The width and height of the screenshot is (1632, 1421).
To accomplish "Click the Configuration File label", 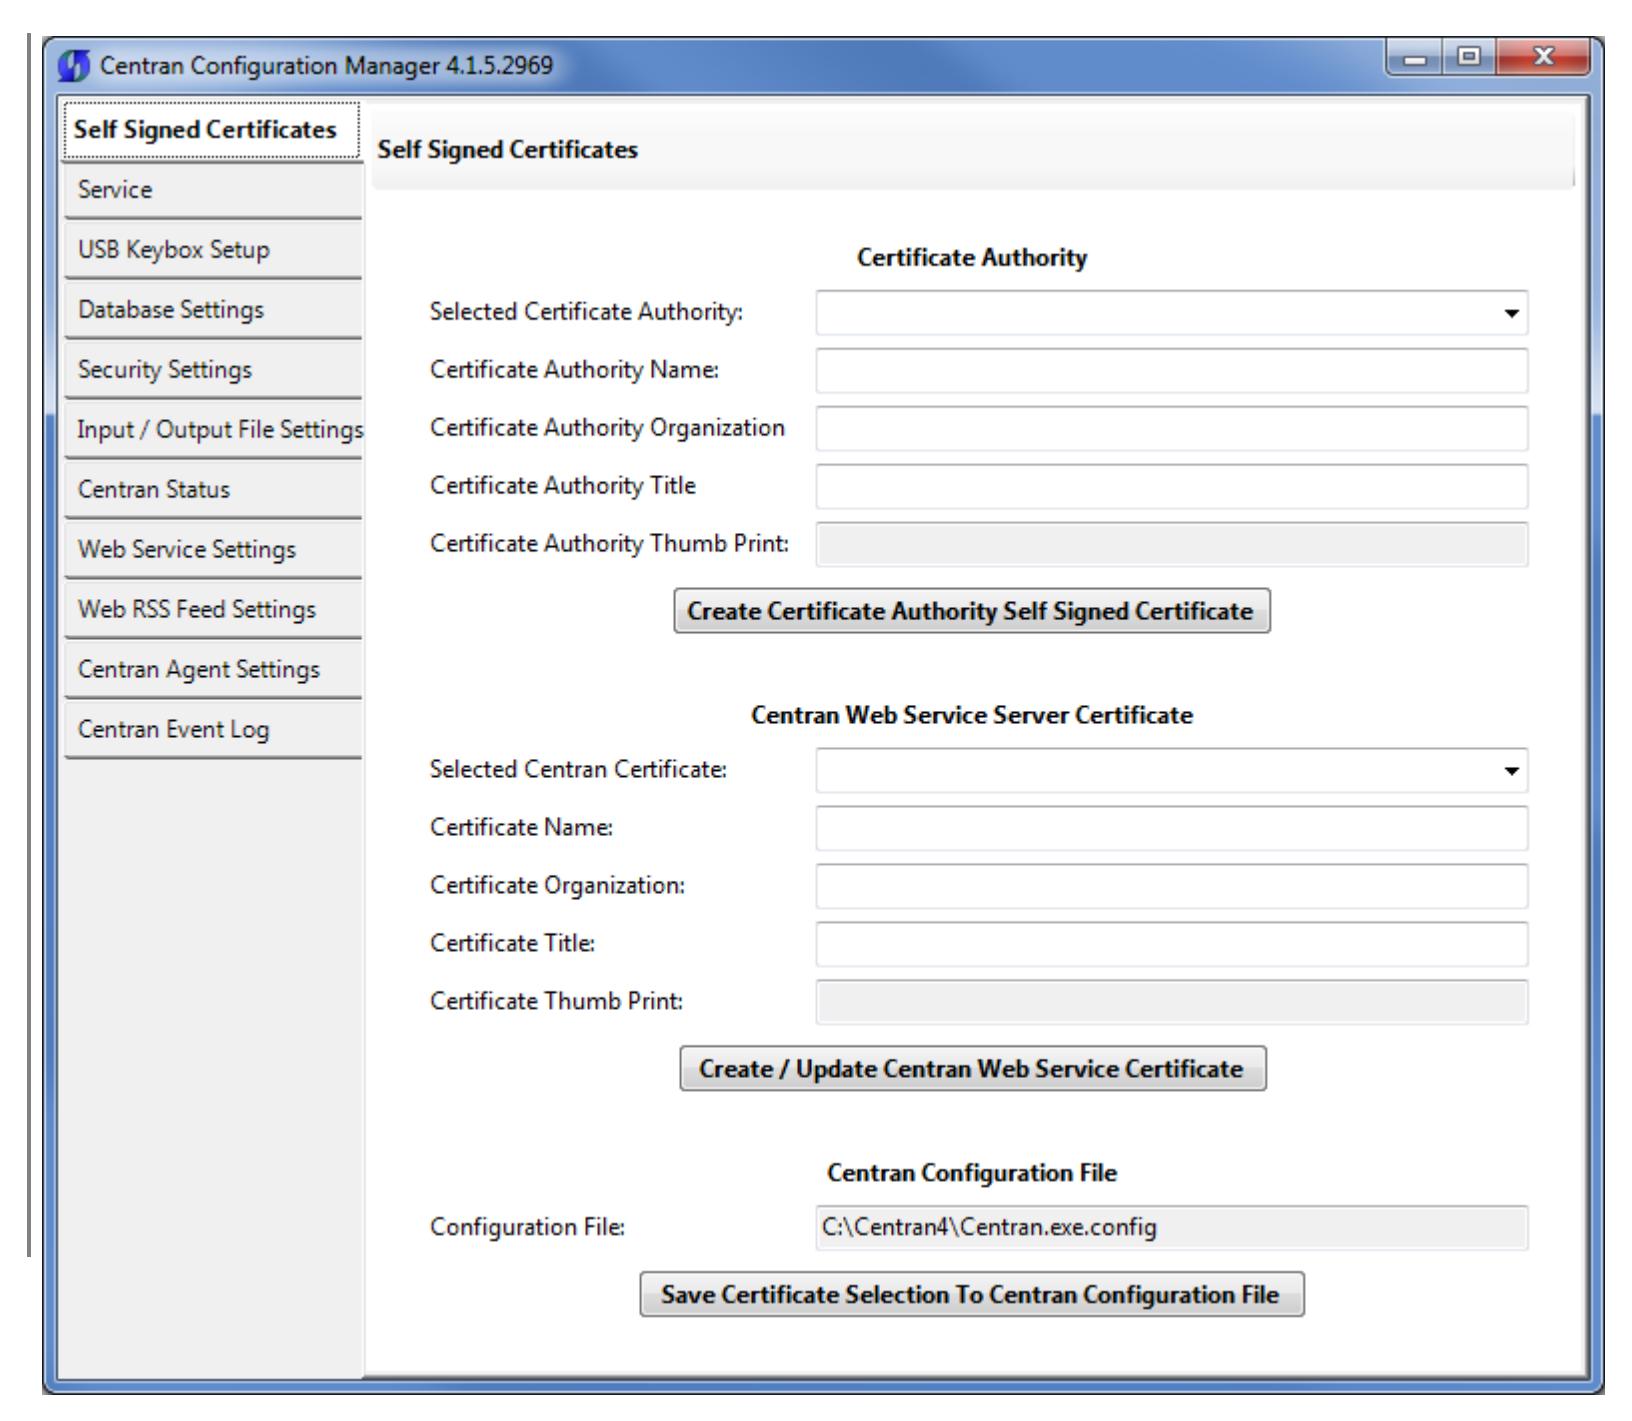I will [527, 1227].
